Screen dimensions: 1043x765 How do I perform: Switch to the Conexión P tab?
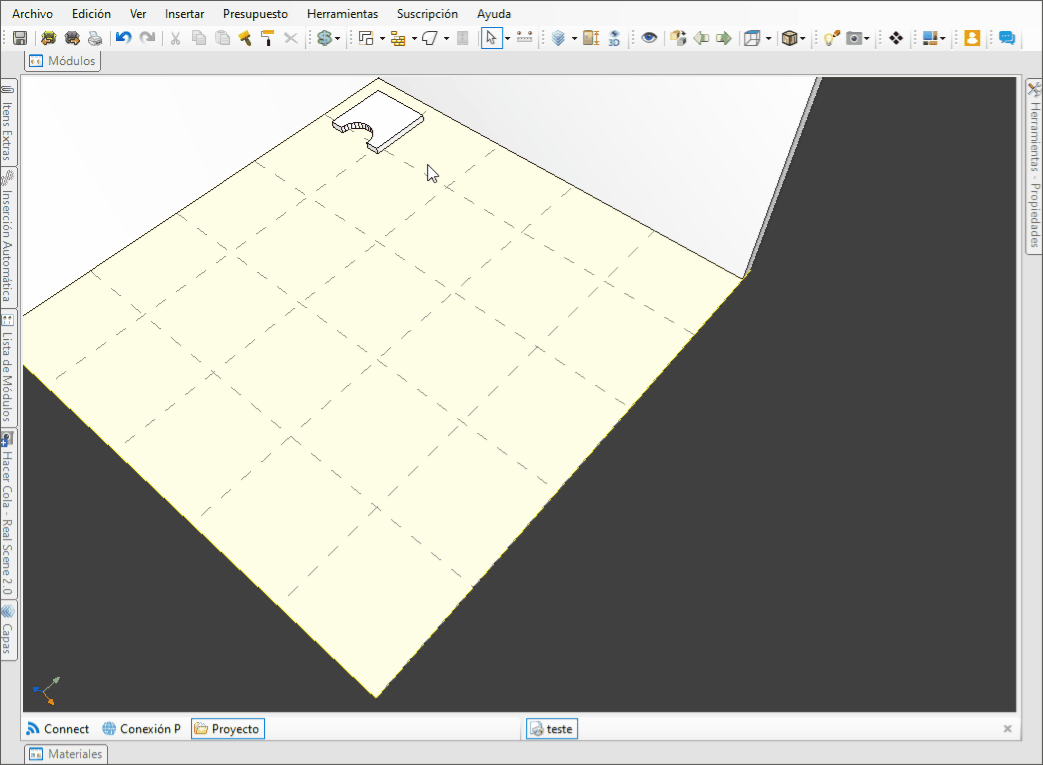(142, 729)
